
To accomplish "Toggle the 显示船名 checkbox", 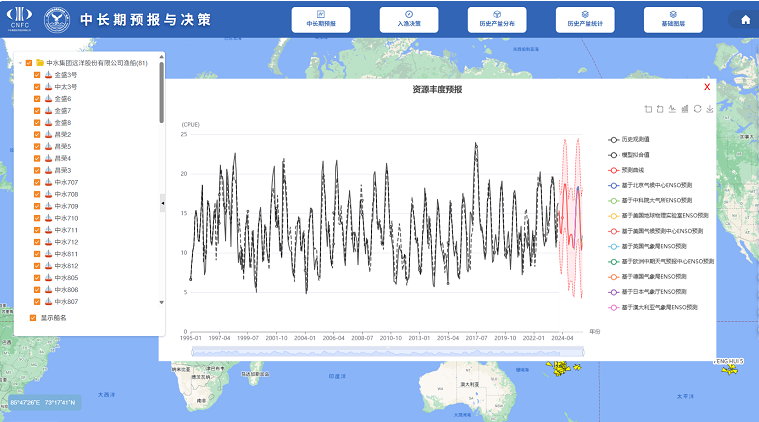I will tap(31, 317).
